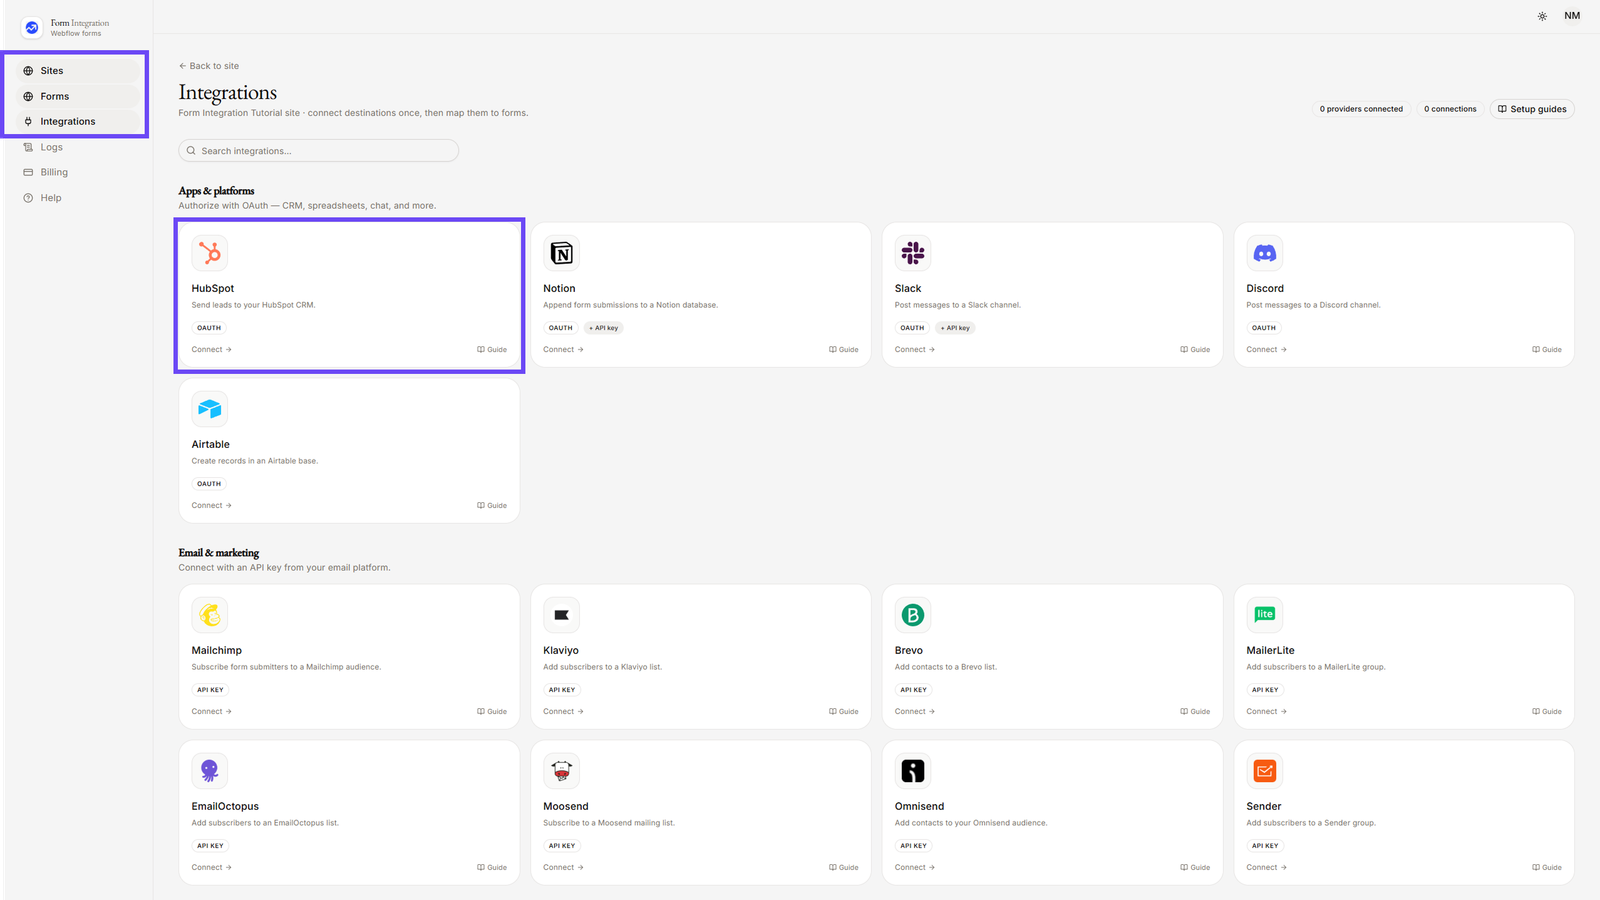Viewport: 1600px width, 900px height.
Task: Open Logs in the sidebar
Action: [76, 147]
